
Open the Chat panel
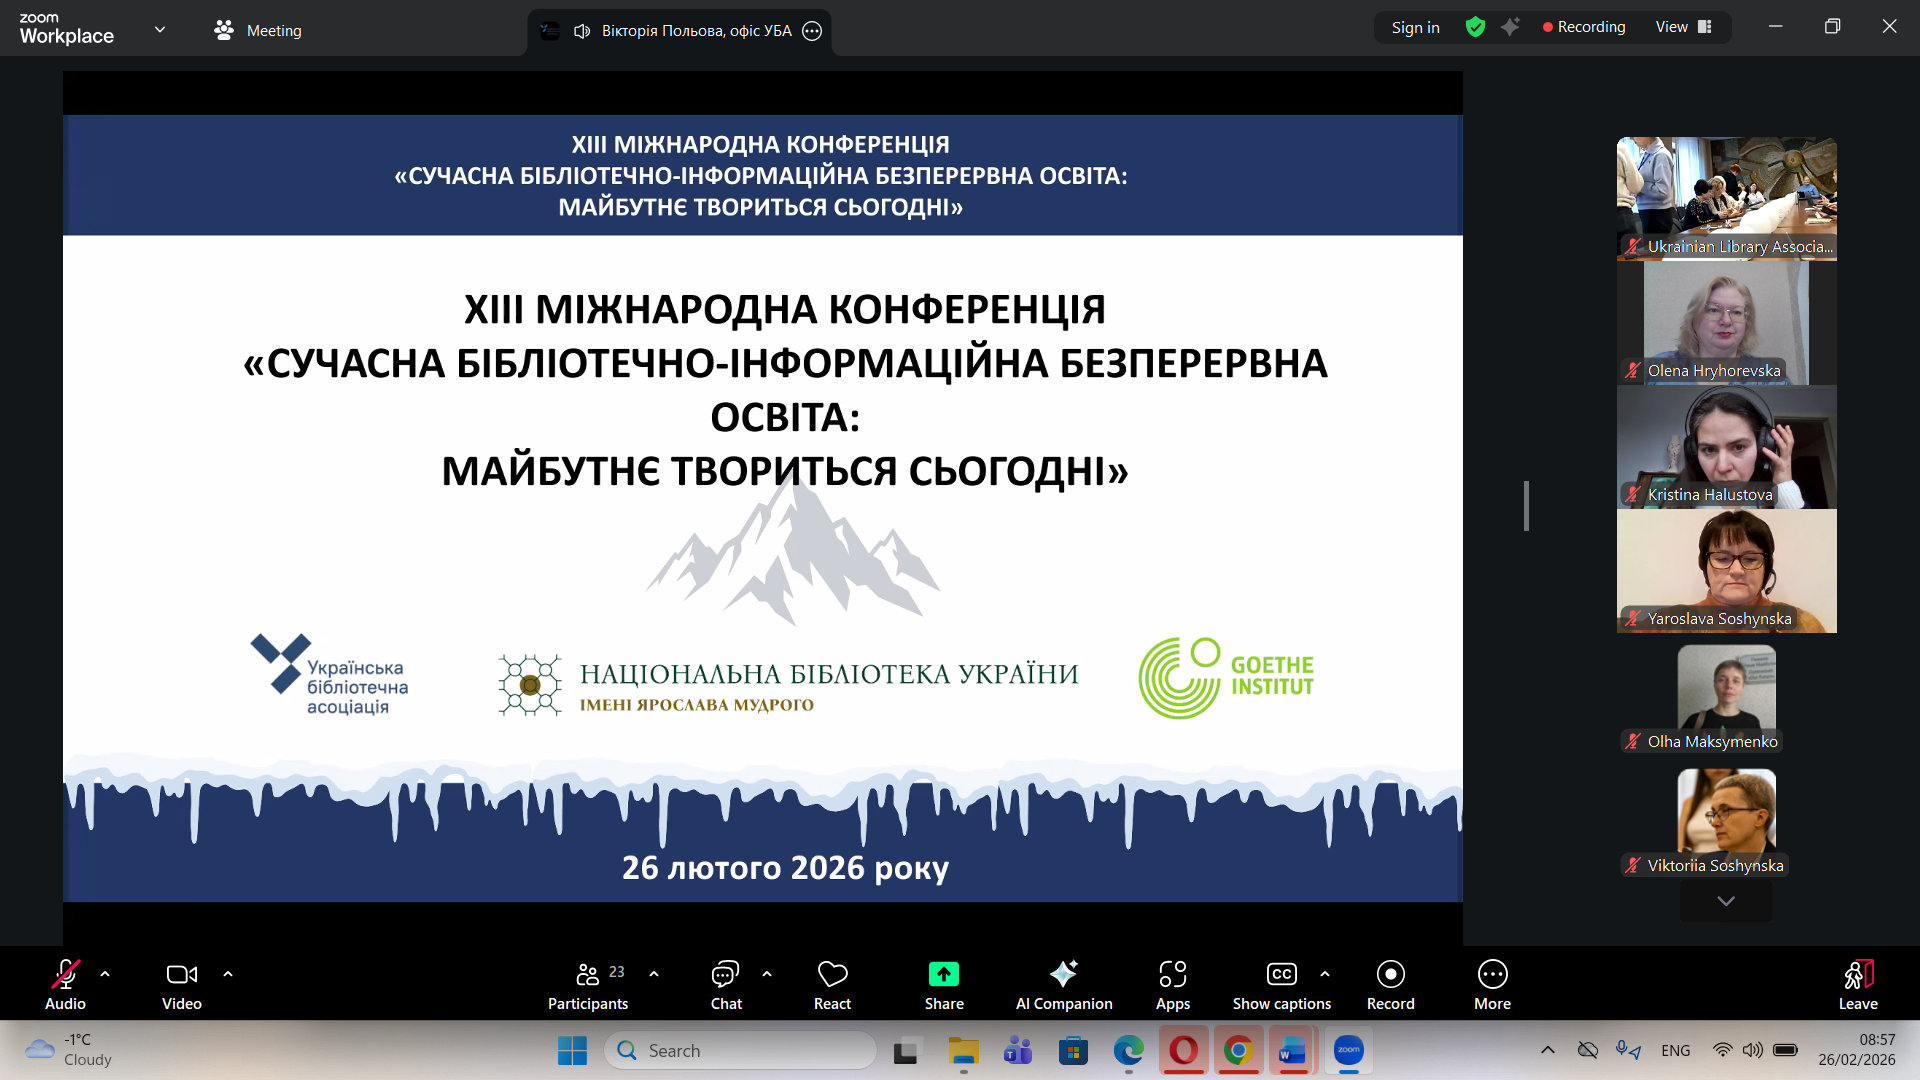point(725,985)
